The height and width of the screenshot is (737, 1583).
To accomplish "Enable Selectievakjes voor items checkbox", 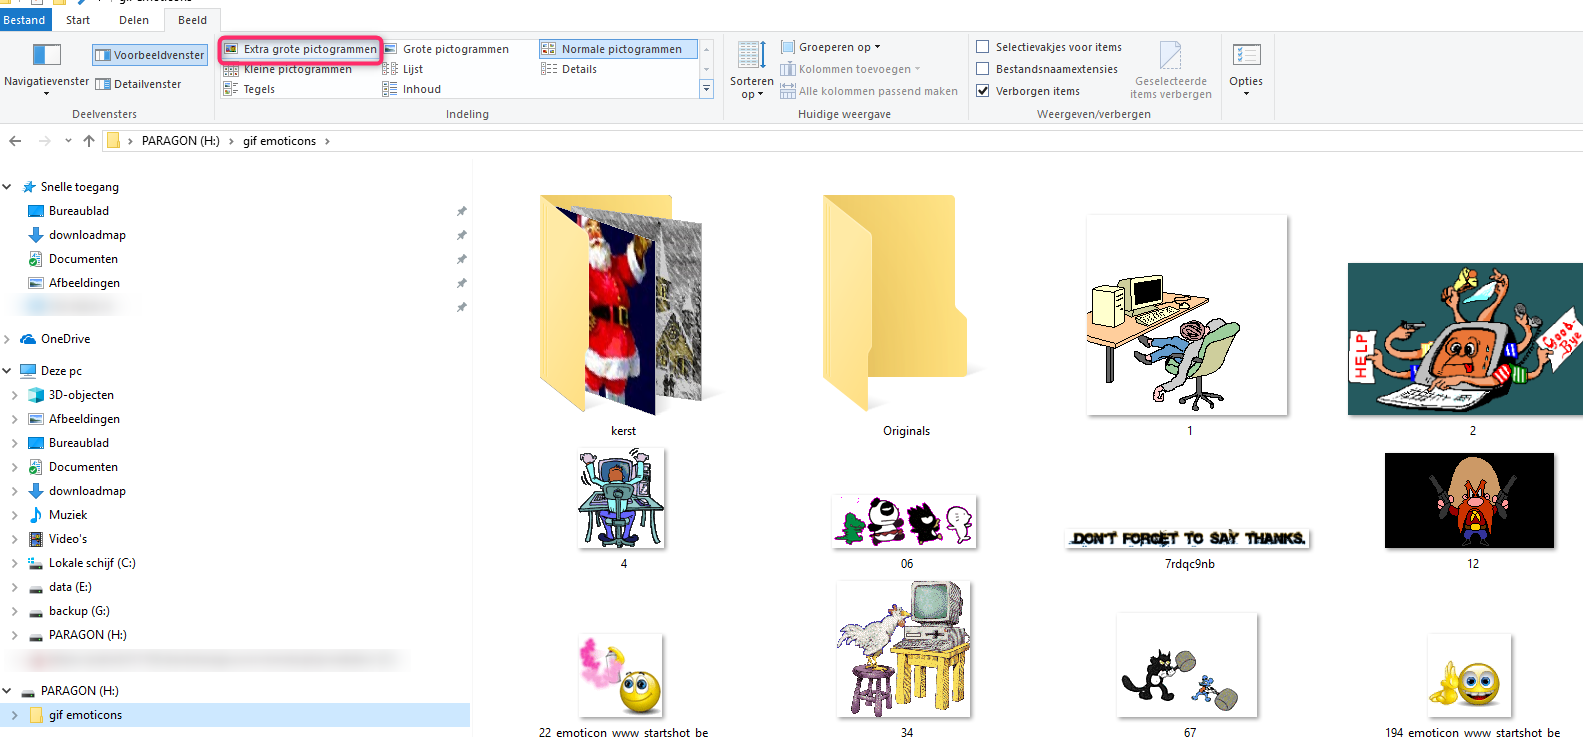I will click(982, 47).
